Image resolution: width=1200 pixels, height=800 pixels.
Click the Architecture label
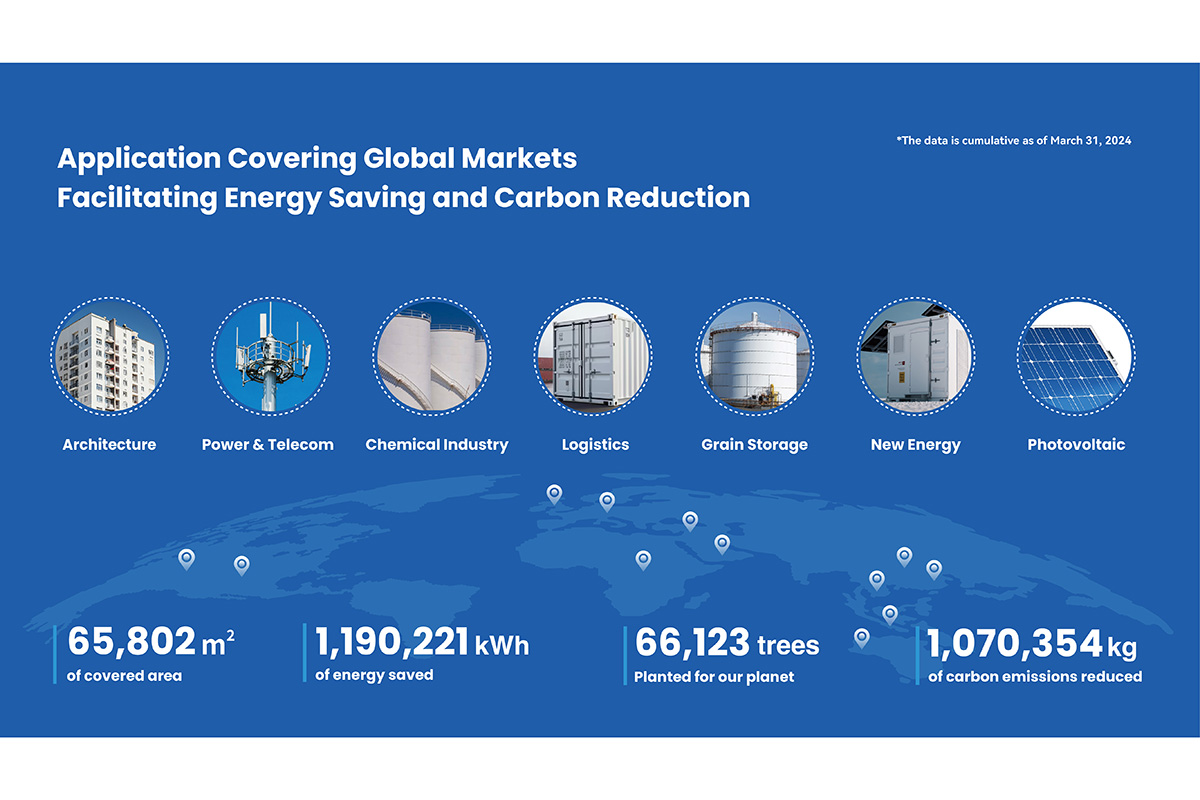click(109, 444)
